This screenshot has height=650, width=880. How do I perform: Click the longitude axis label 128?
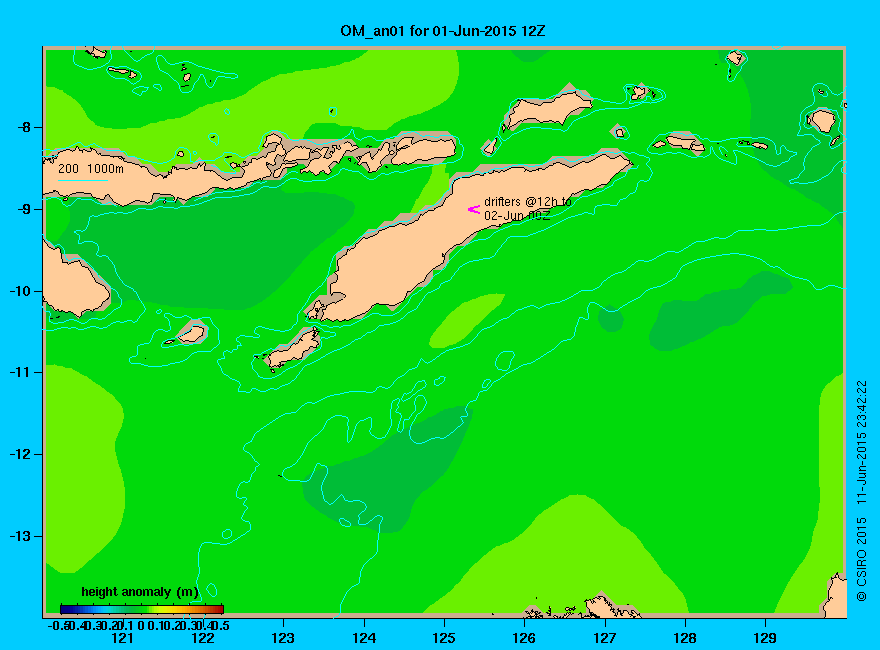[x=685, y=638]
